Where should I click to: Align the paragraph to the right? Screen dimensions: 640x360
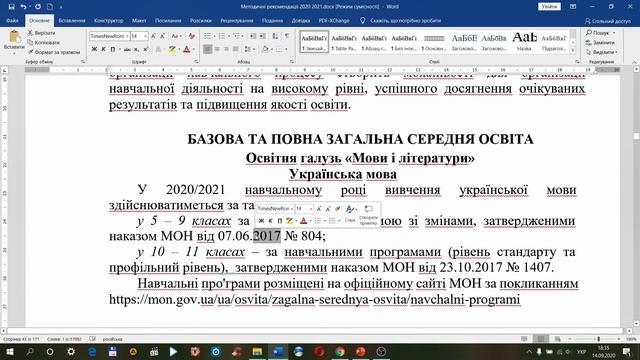(226, 49)
